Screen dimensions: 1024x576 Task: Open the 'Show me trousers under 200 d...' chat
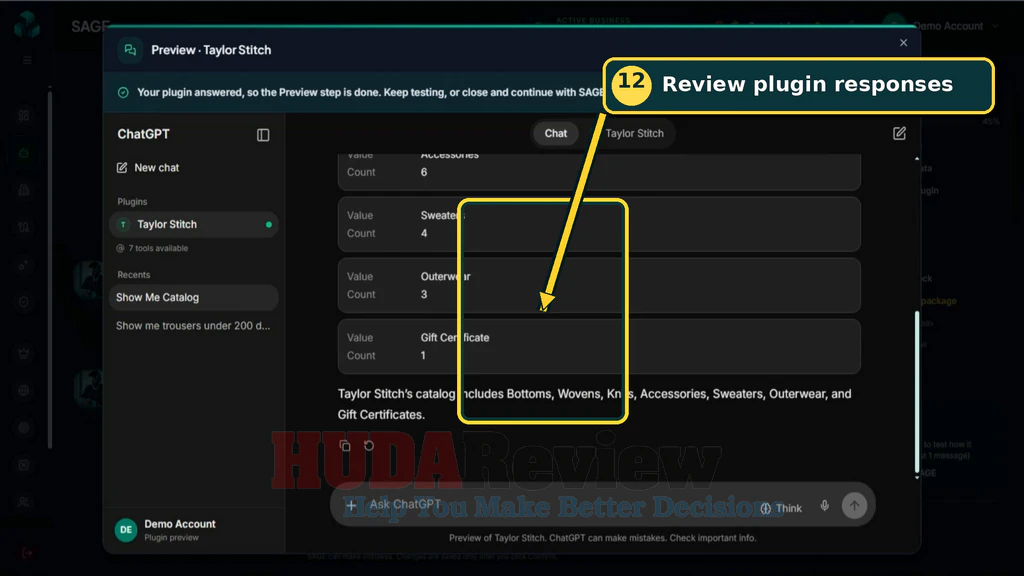point(193,325)
